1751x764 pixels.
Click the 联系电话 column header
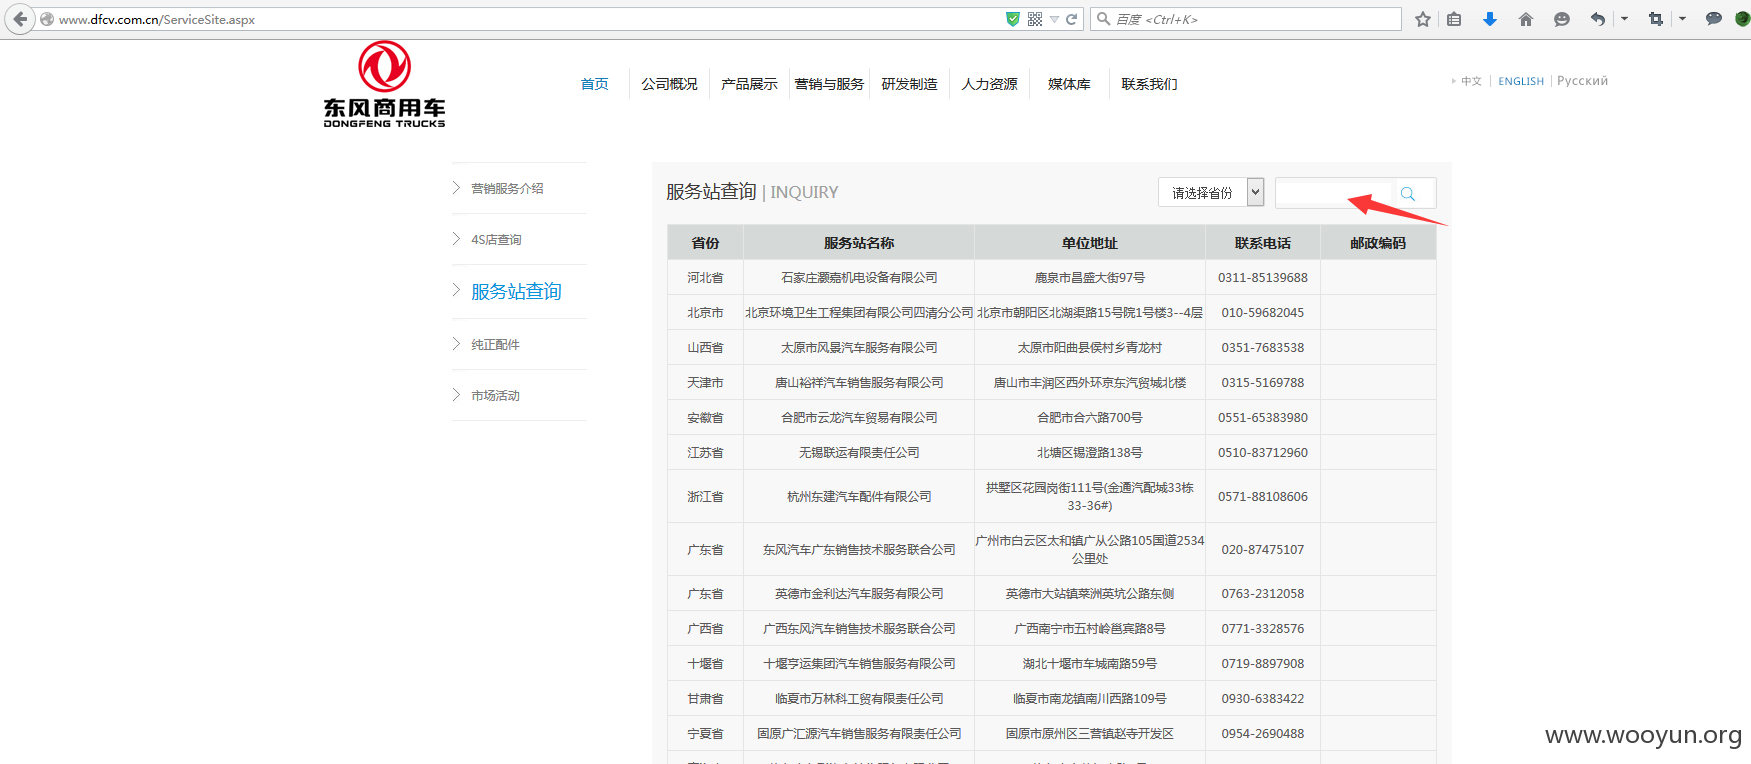click(1263, 243)
